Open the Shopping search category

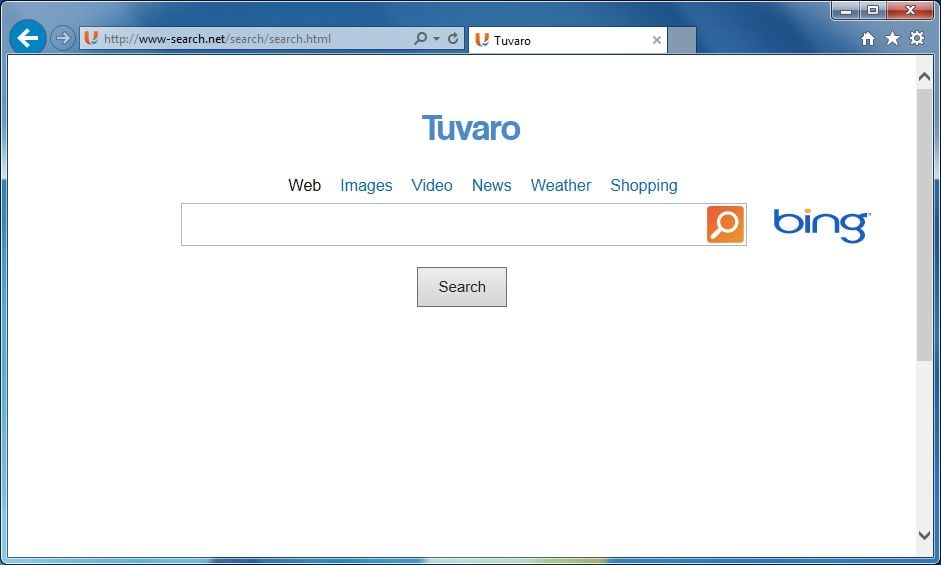click(644, 186)
